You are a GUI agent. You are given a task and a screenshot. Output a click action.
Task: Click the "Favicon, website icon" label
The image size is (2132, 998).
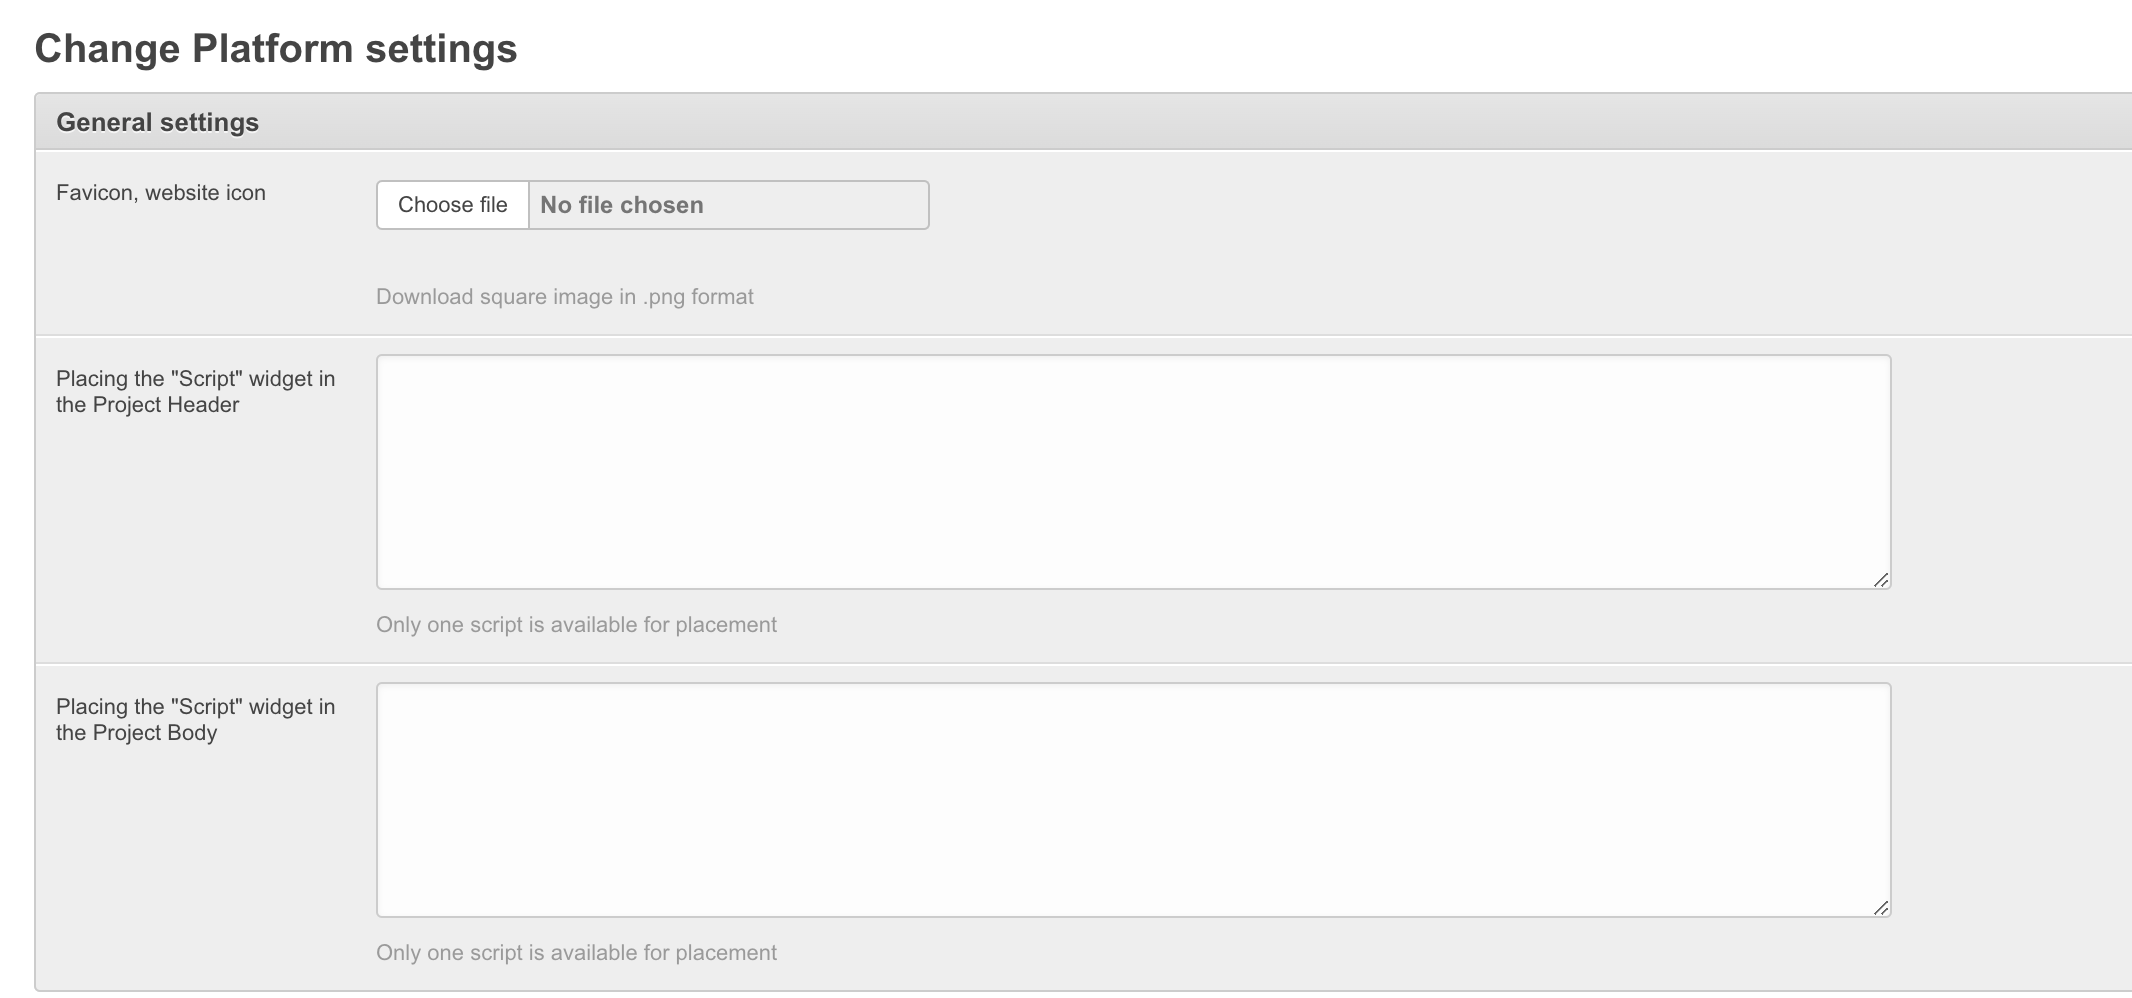click(161, 193)
